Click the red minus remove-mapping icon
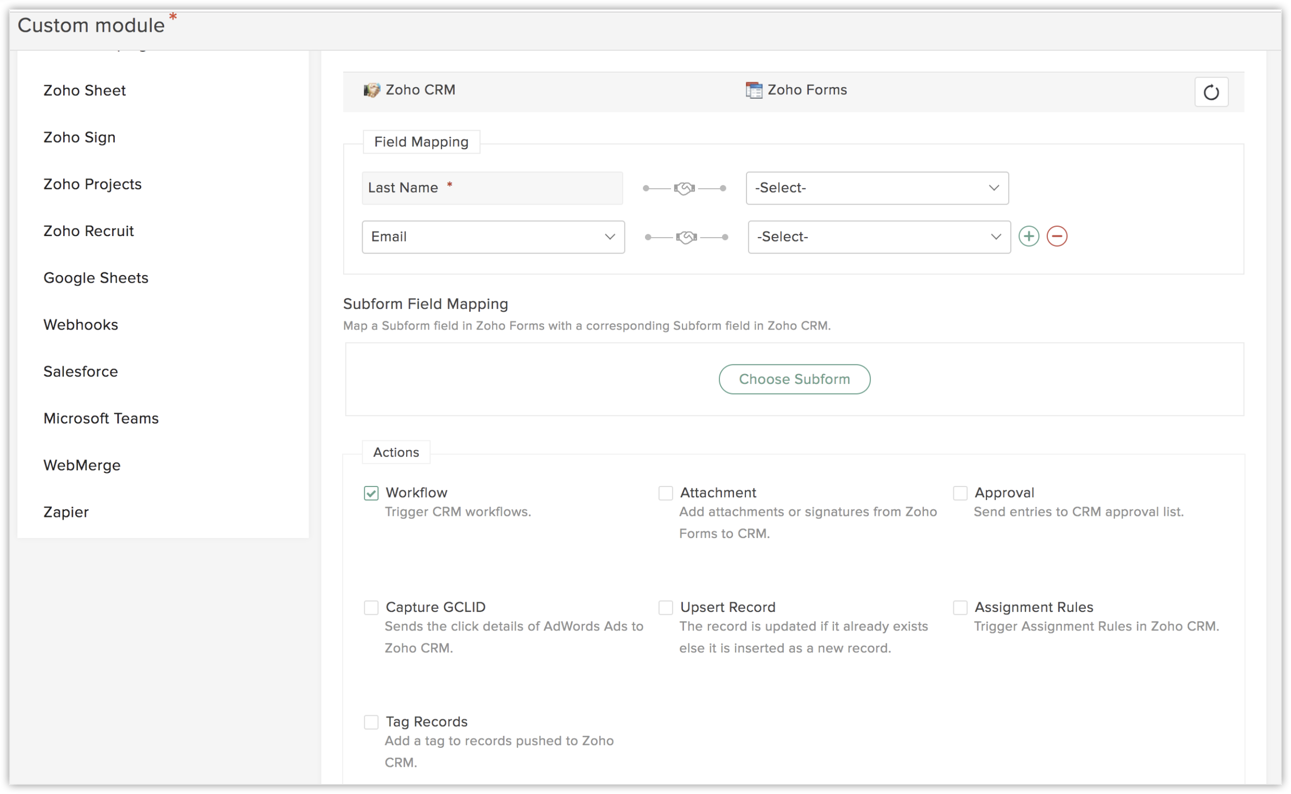Image resolution: width=1291 pixels, height=794 pixels. click(1057, 236)
